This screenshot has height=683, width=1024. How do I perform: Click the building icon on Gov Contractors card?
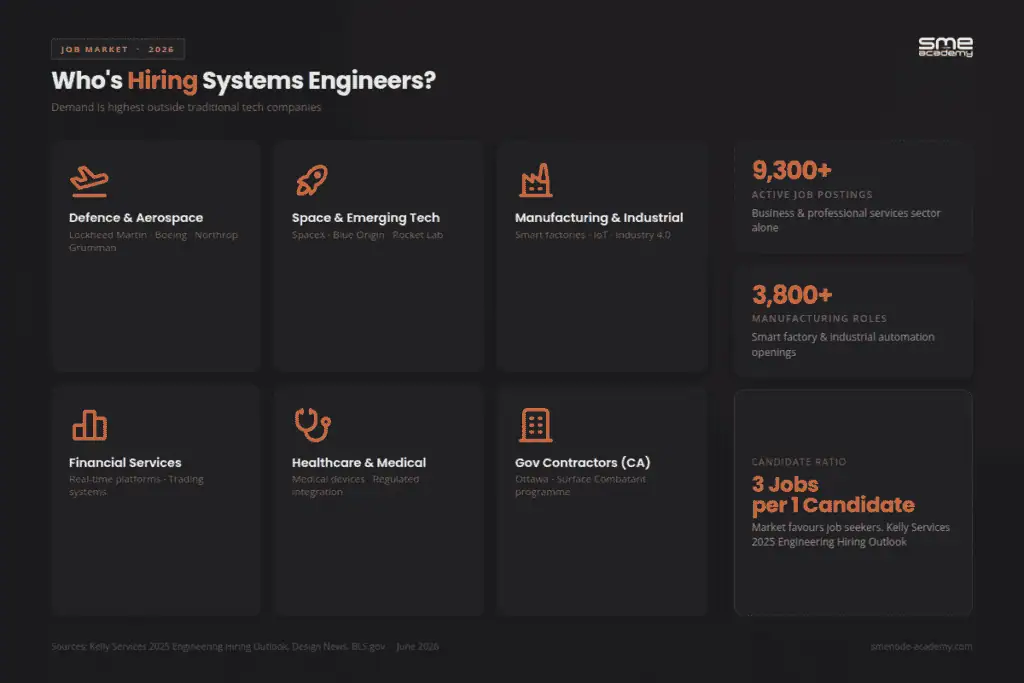pyautogui.click(x=536, y=425)
